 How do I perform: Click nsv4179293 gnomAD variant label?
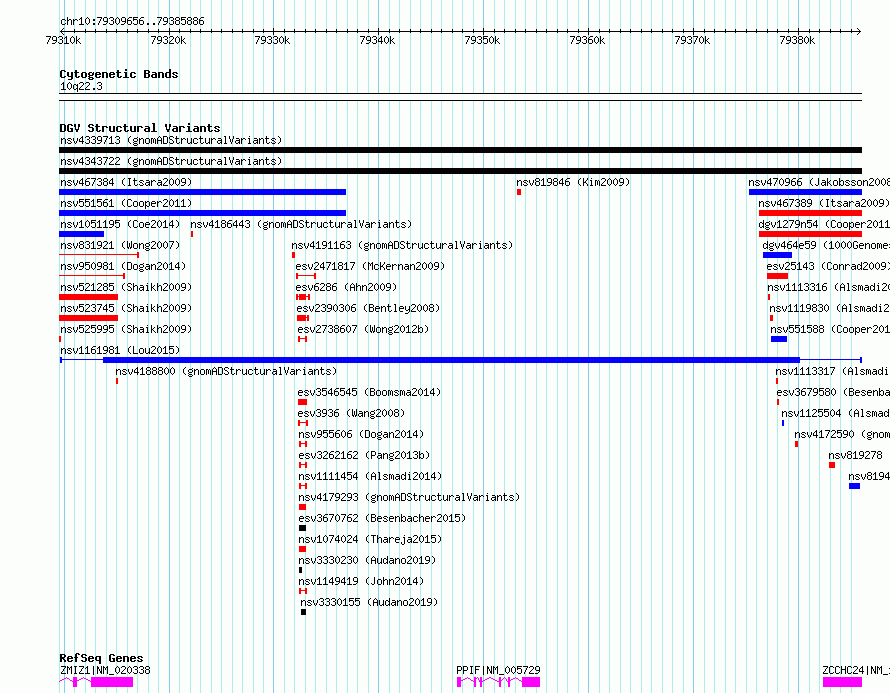click(x=409, y=497)
